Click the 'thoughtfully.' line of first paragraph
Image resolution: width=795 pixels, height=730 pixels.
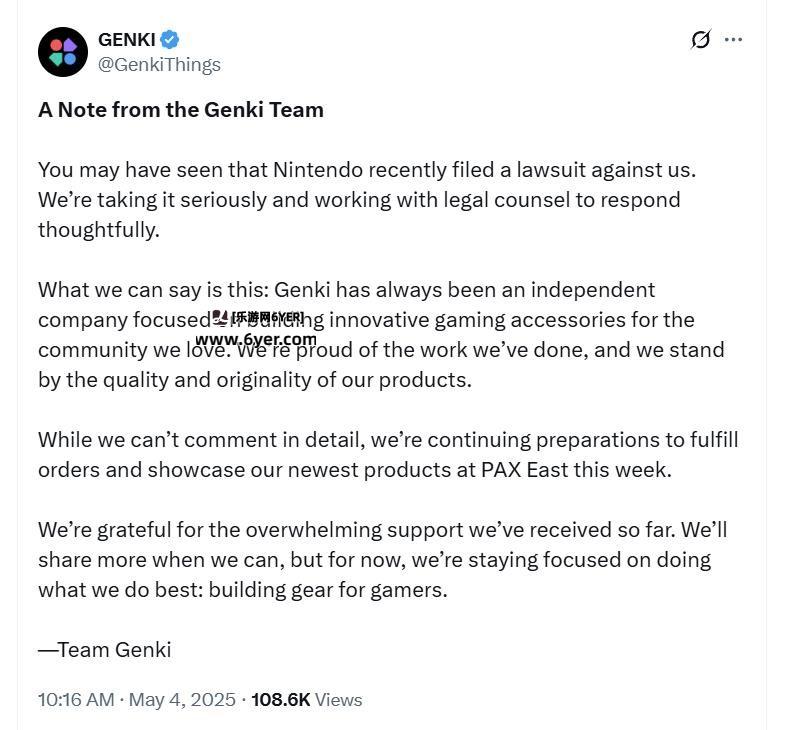(x=98, y=230)
